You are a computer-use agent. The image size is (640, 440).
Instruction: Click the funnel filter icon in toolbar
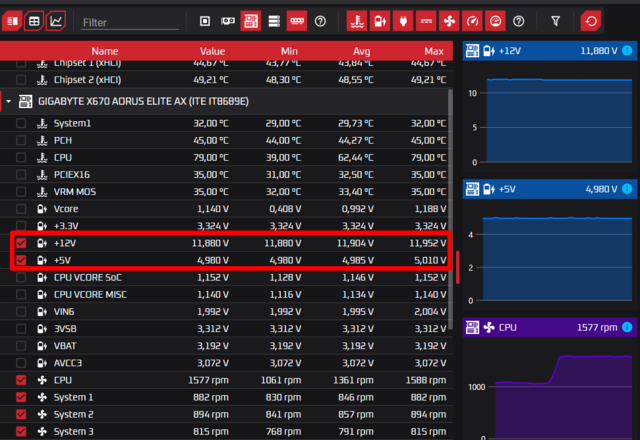click(555, 20)
